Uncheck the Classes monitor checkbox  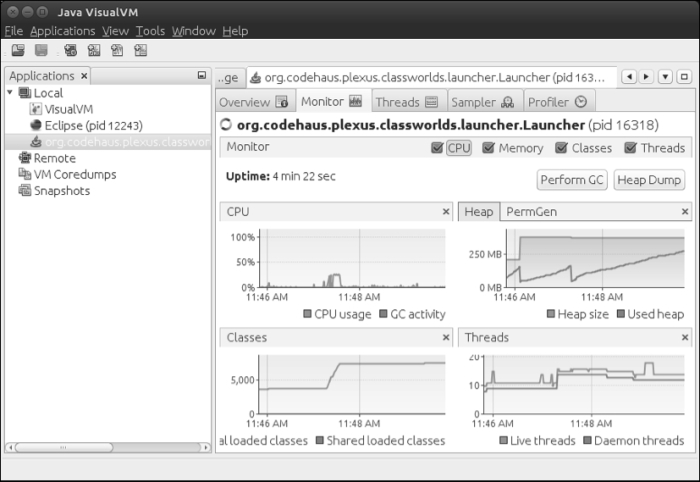coord(561,148)
